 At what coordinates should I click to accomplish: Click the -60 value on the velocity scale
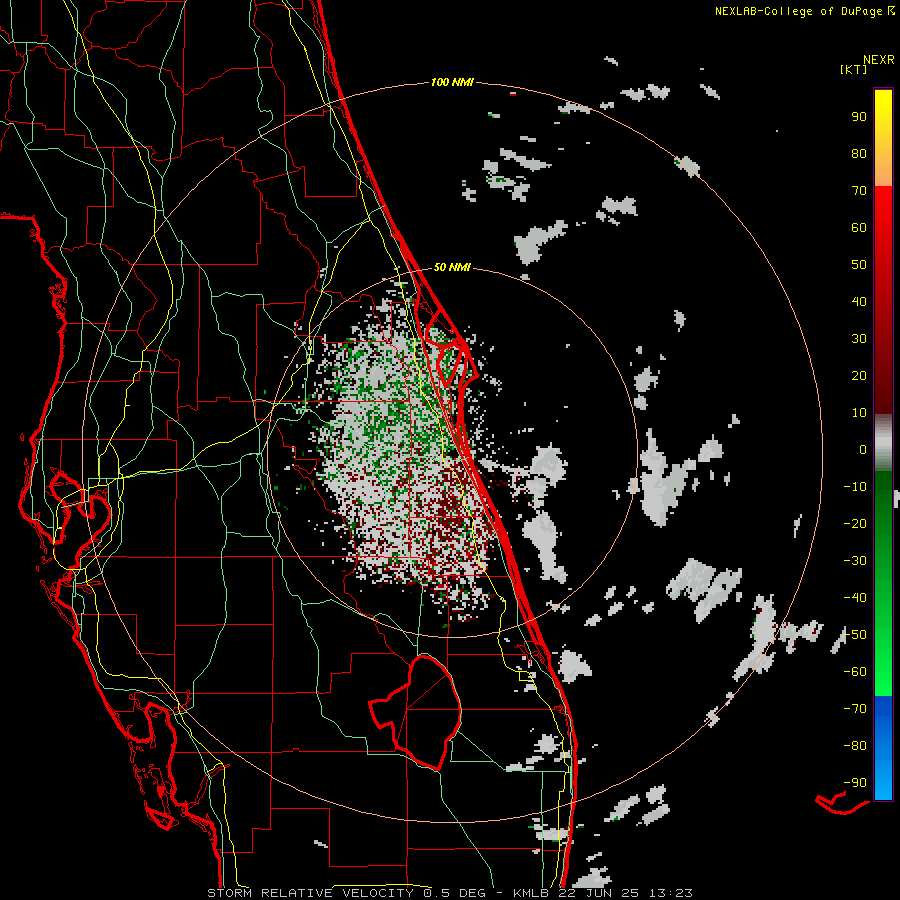click(855, 672)
